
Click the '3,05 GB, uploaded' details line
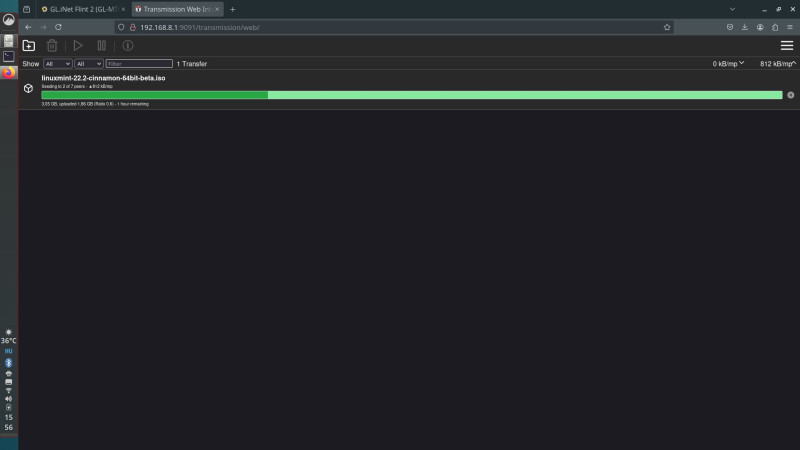[95, 104]
